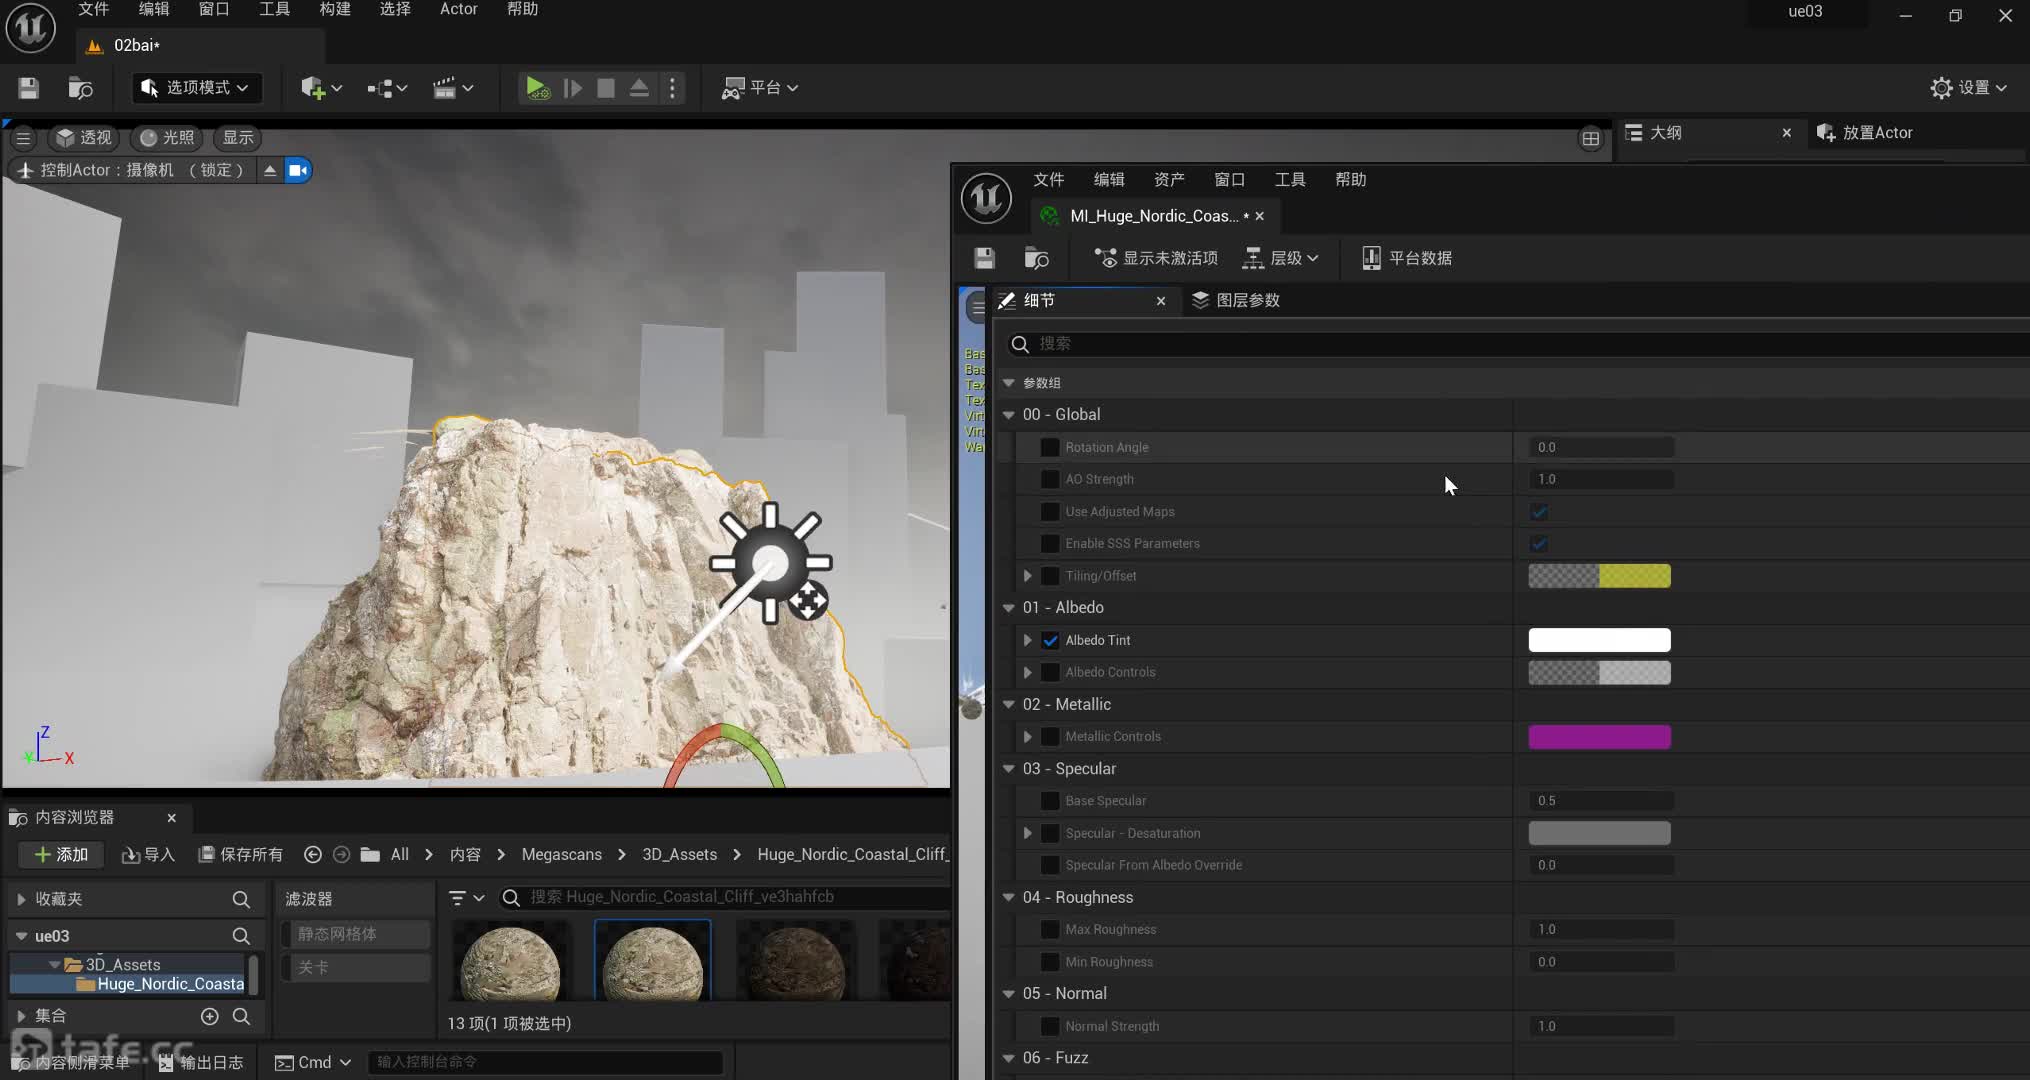Click the eject pilot actor icon

pyautogui.click(x=270, y=170)
